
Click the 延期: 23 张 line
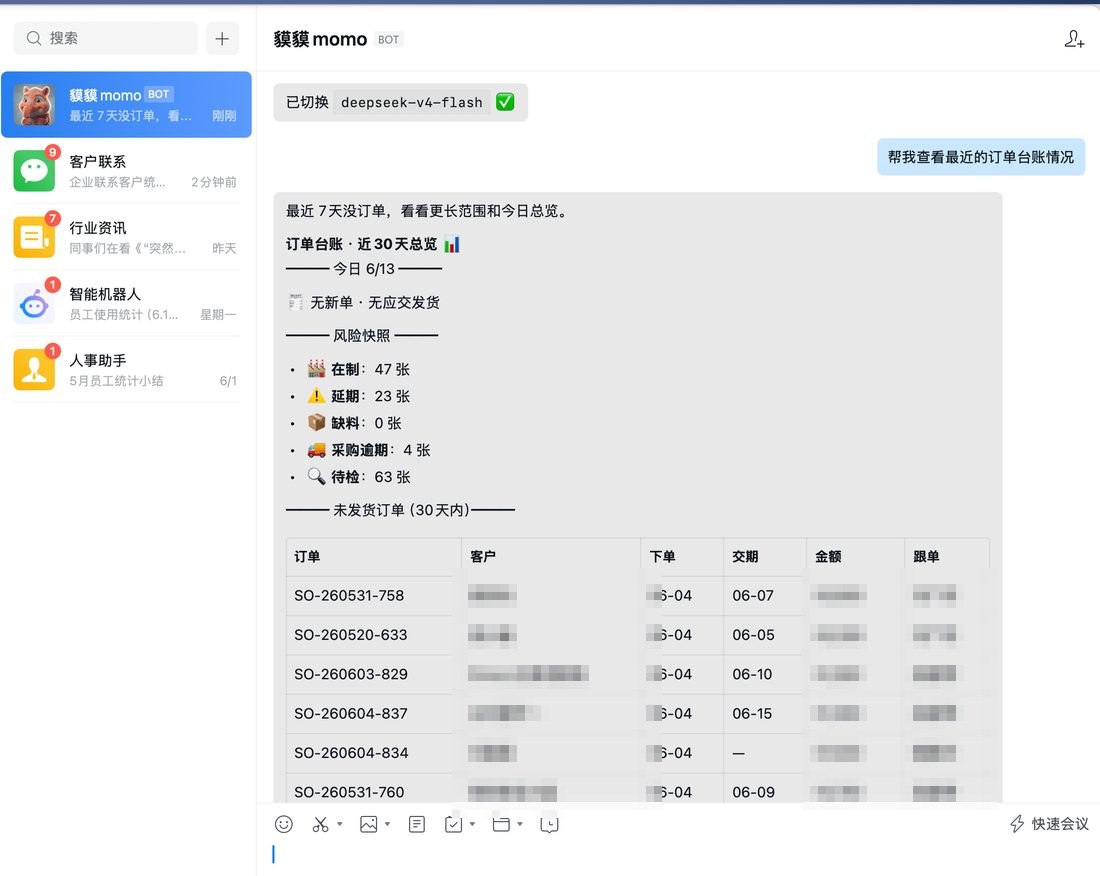[x=358, y=396]
